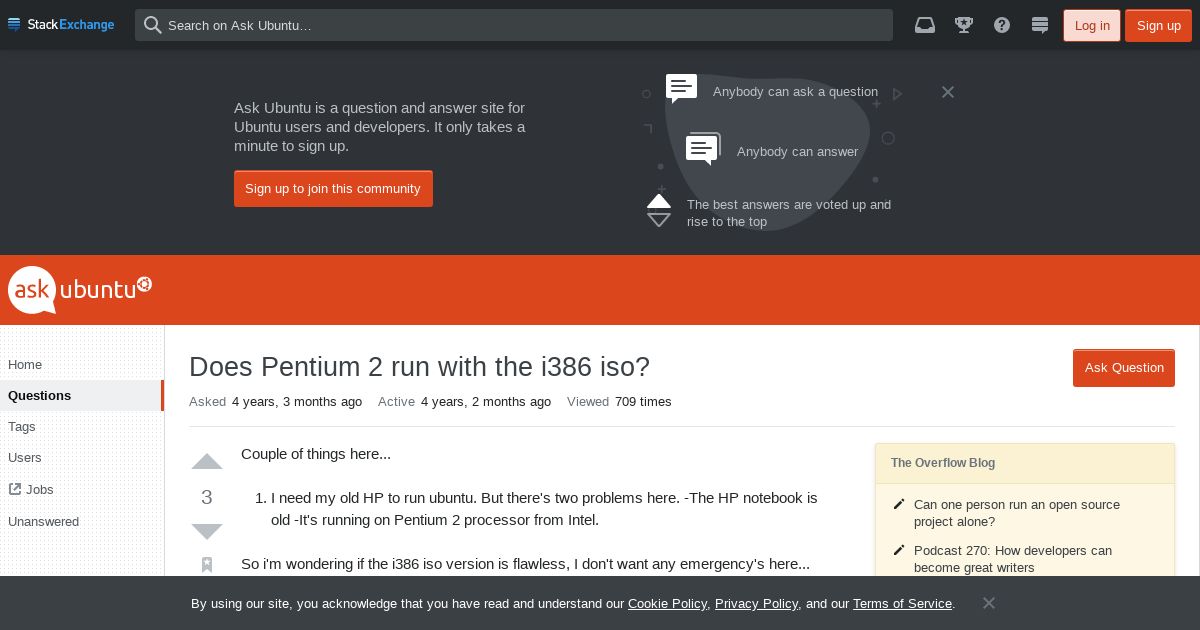This screenshot has width=1200, height=630.
Task: Open the help question-mark icon
Action: (x=1002, y=25)
